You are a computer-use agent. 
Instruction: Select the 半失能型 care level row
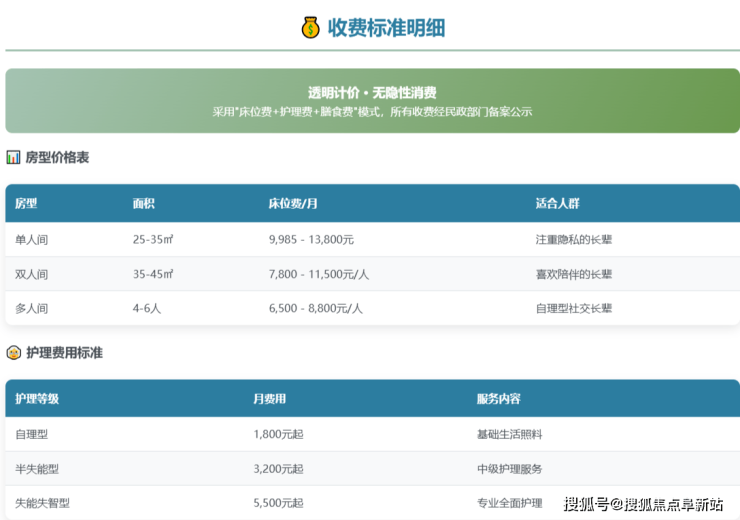[38, 468]
